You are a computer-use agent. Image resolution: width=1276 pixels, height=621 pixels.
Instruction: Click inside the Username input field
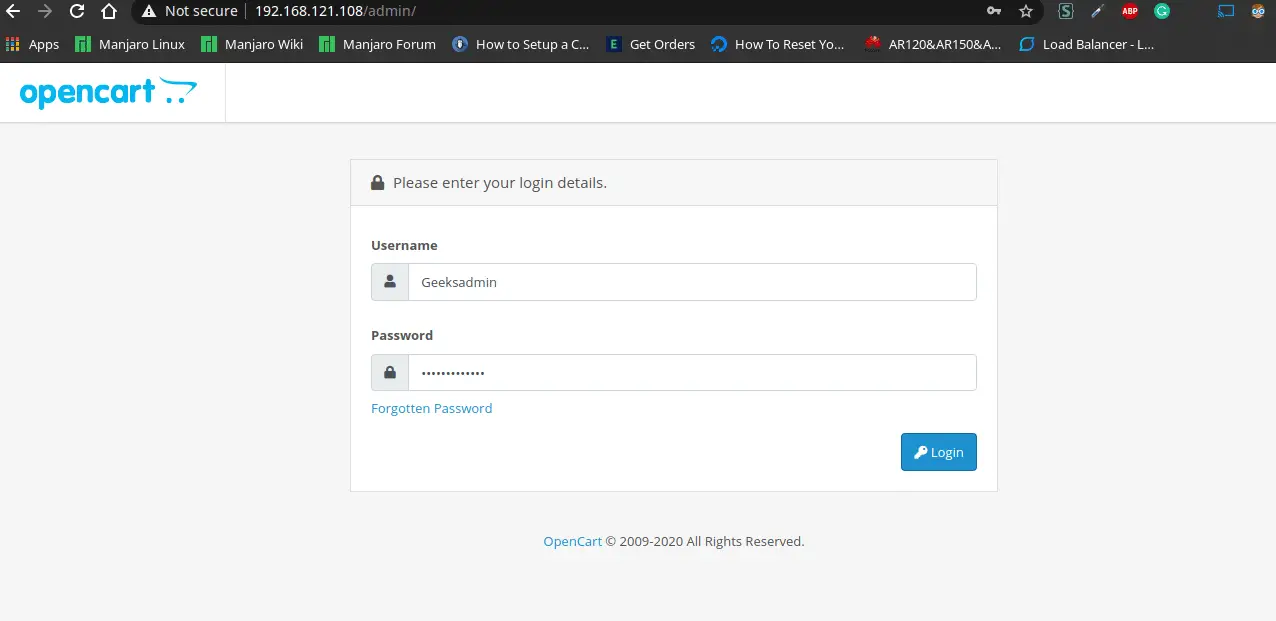coord(692,281)
